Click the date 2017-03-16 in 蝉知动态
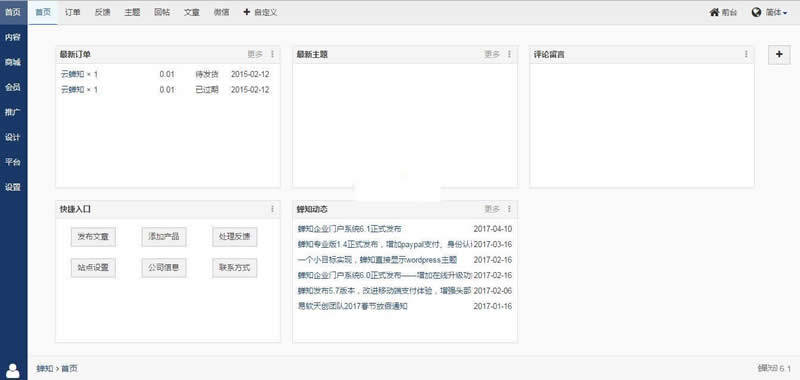The image size is (800, 380). [493, 244]
